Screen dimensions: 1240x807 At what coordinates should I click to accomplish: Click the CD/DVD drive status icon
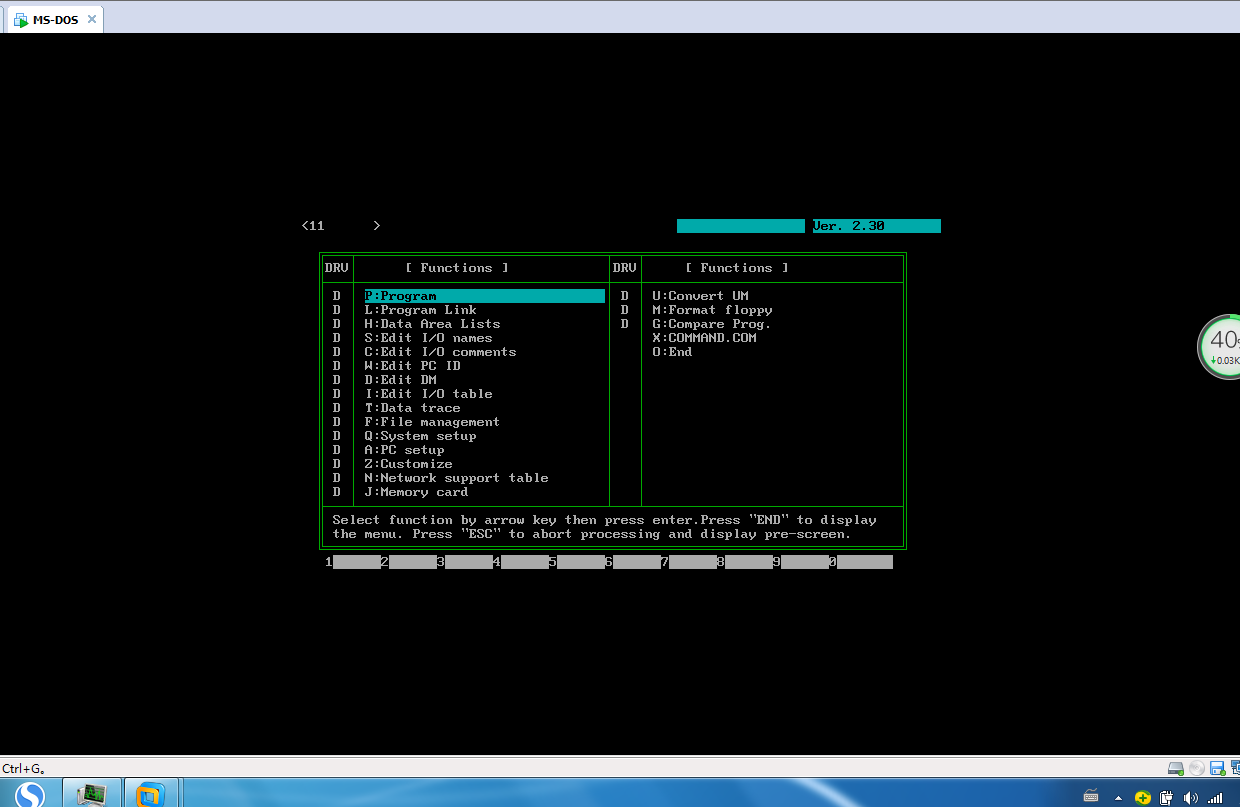1197,768
